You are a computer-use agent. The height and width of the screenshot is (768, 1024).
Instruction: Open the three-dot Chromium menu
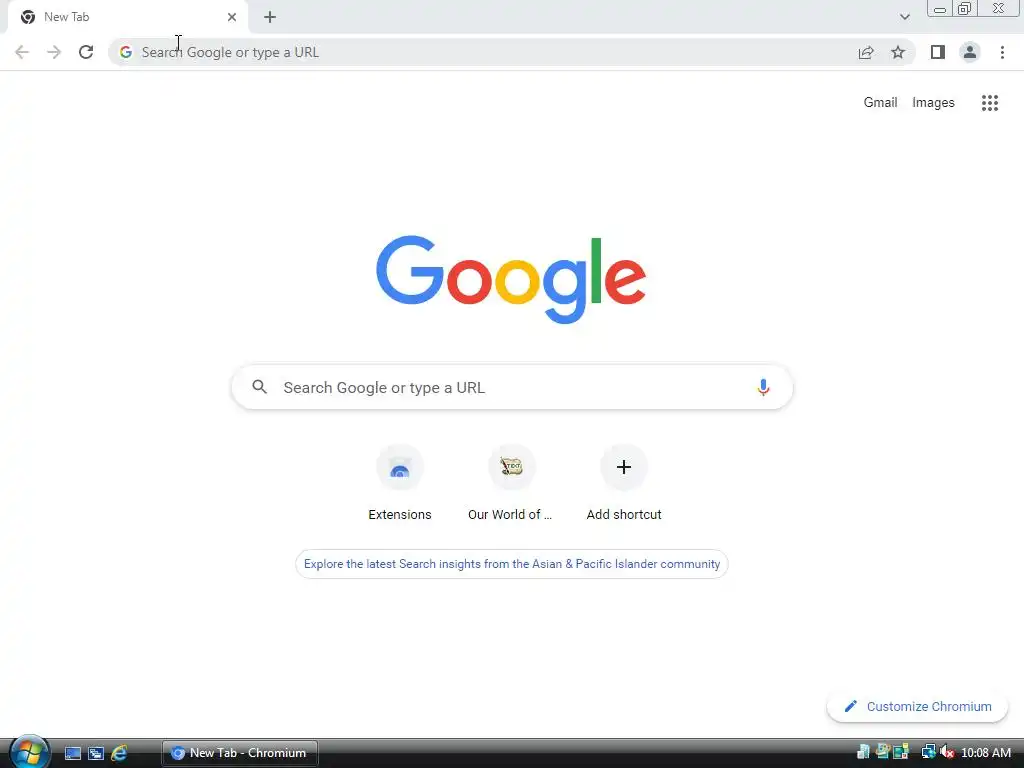pos(1002,52)
